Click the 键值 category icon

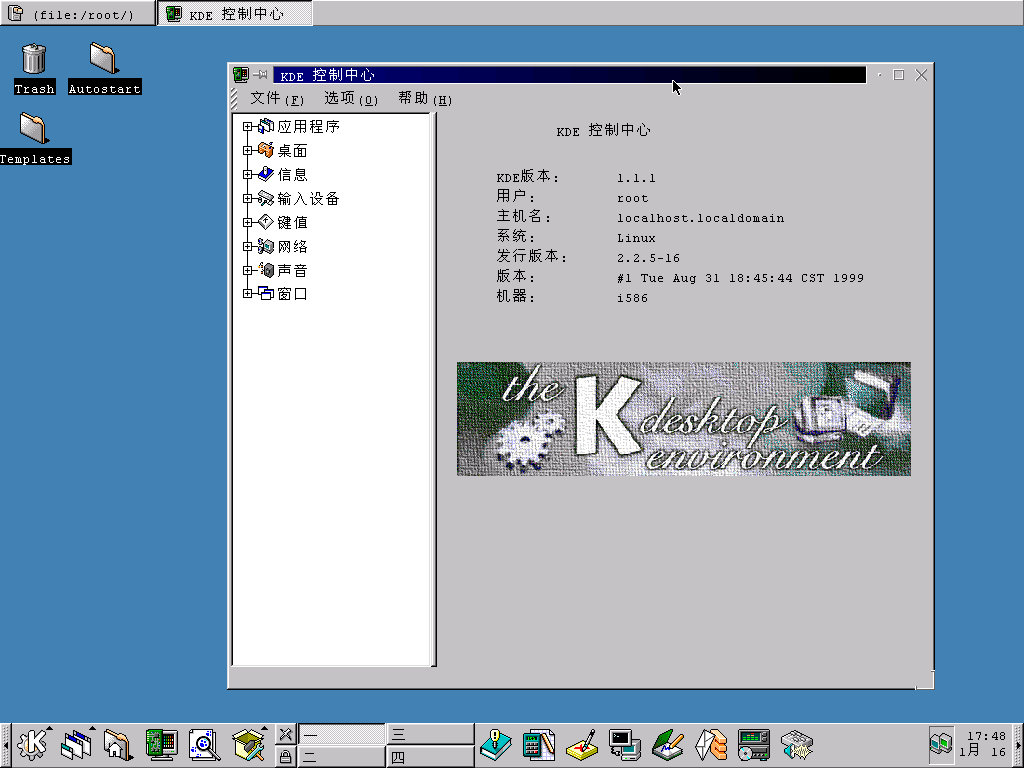click(266, 222)
